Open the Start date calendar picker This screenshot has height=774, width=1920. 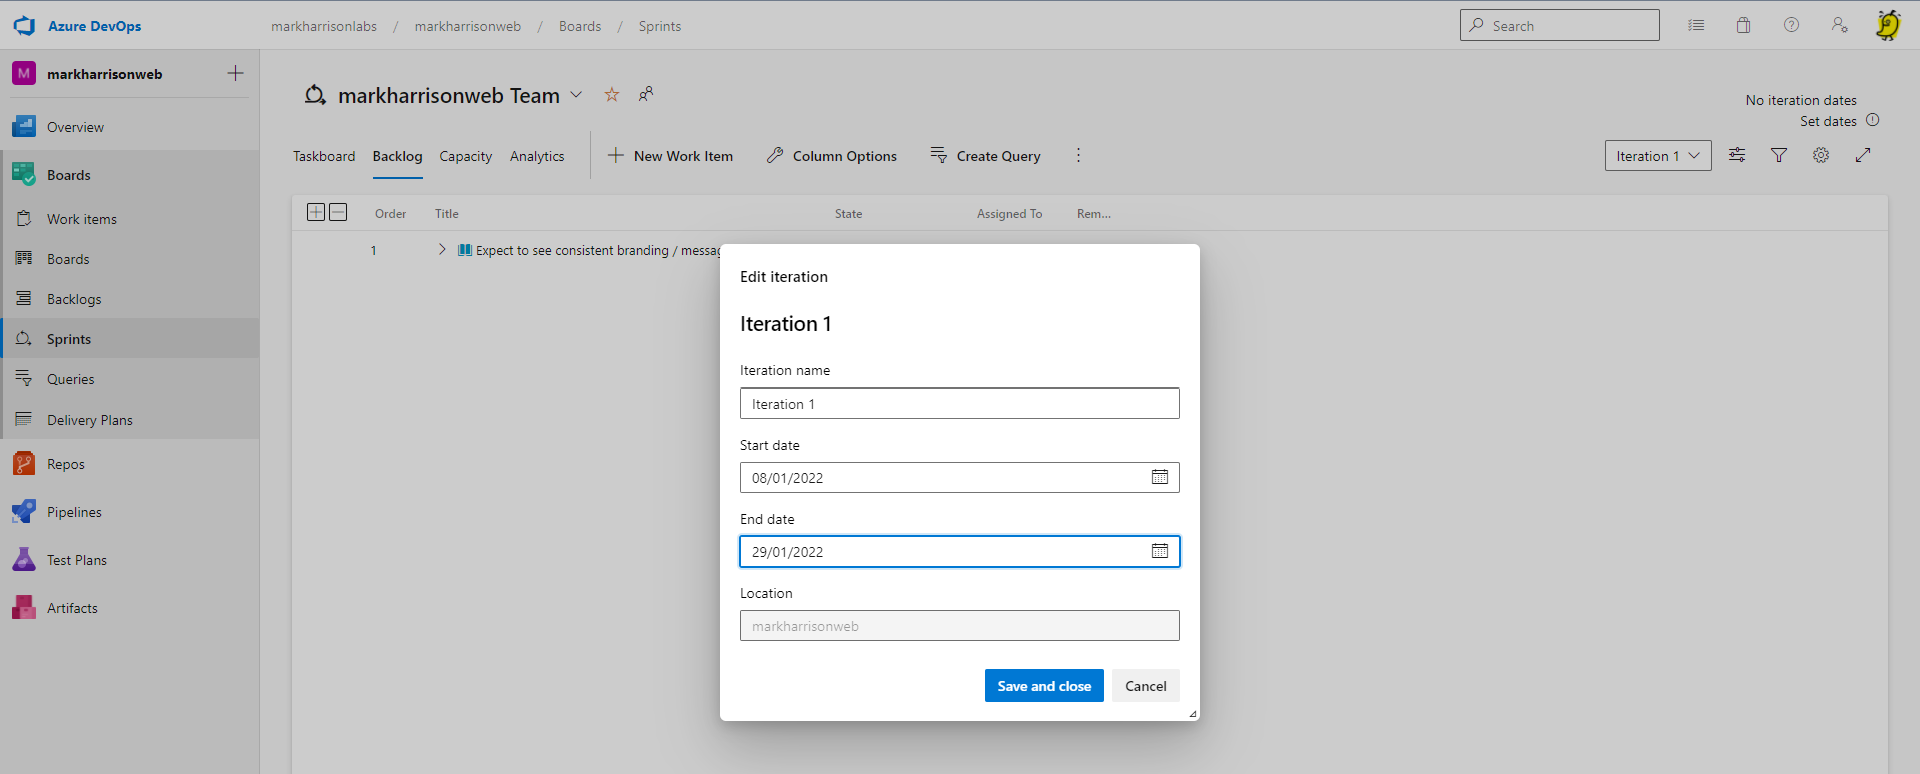point(1159,477)
